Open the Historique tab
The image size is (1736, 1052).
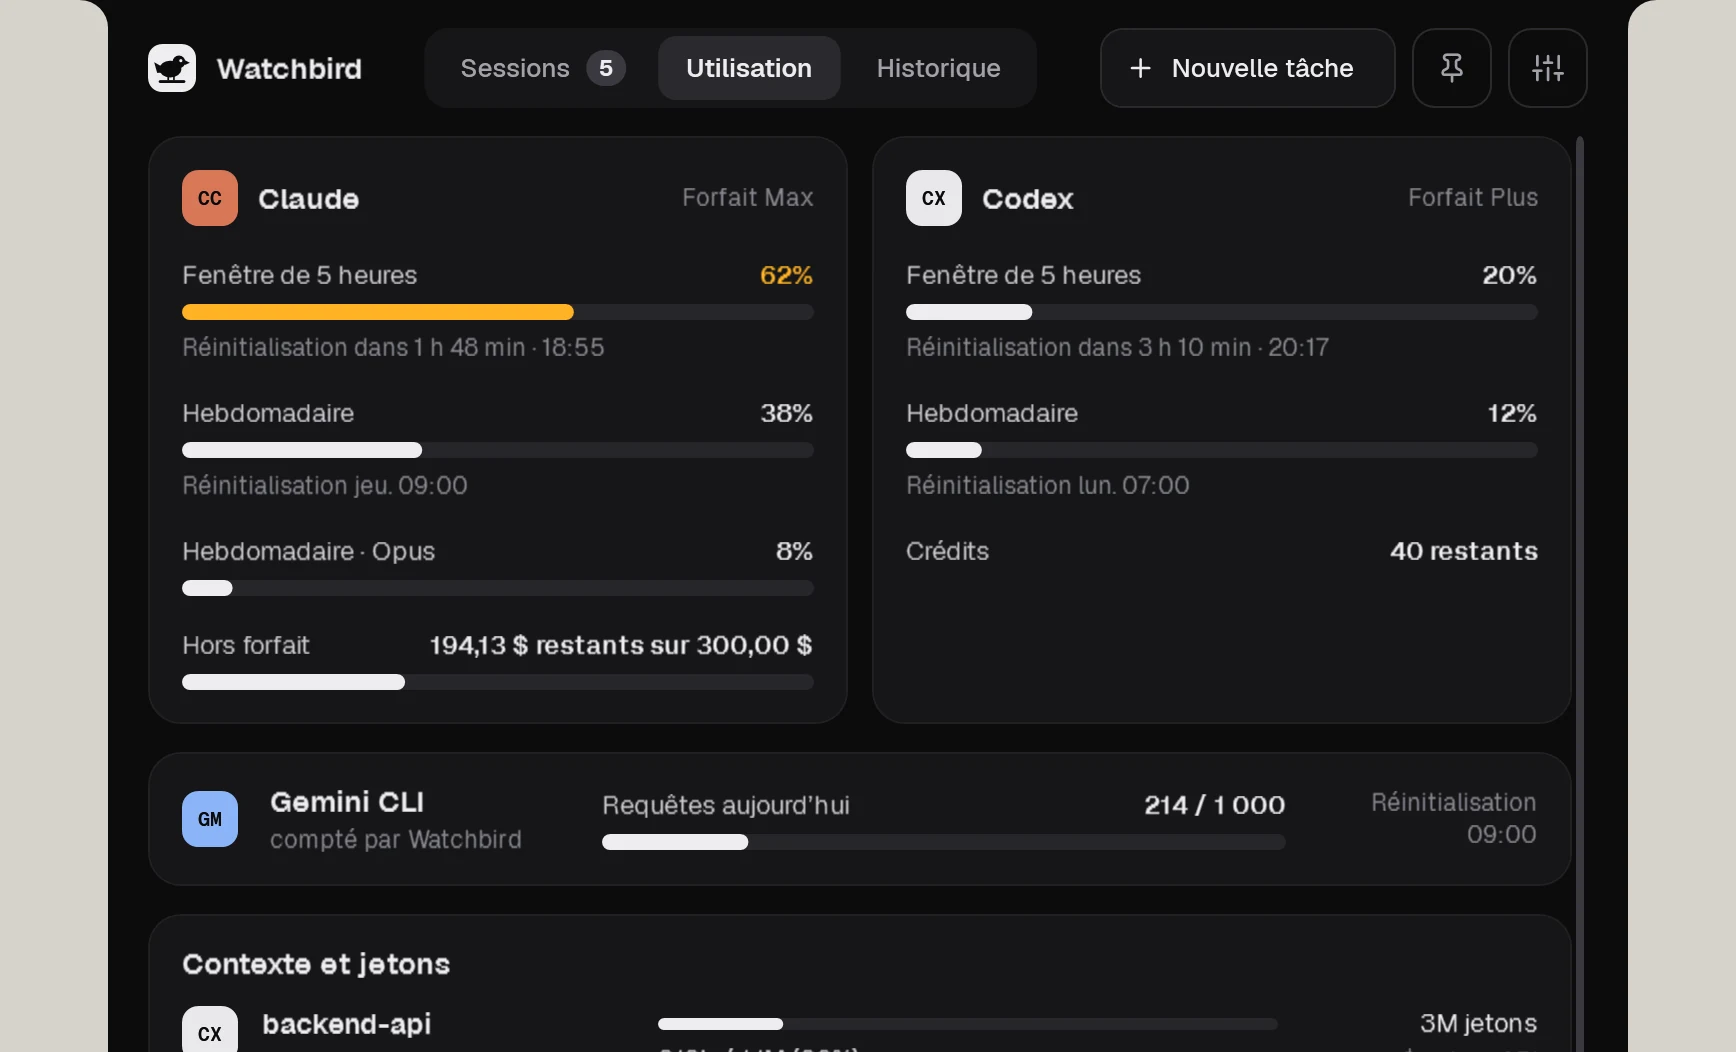[938, 68]
